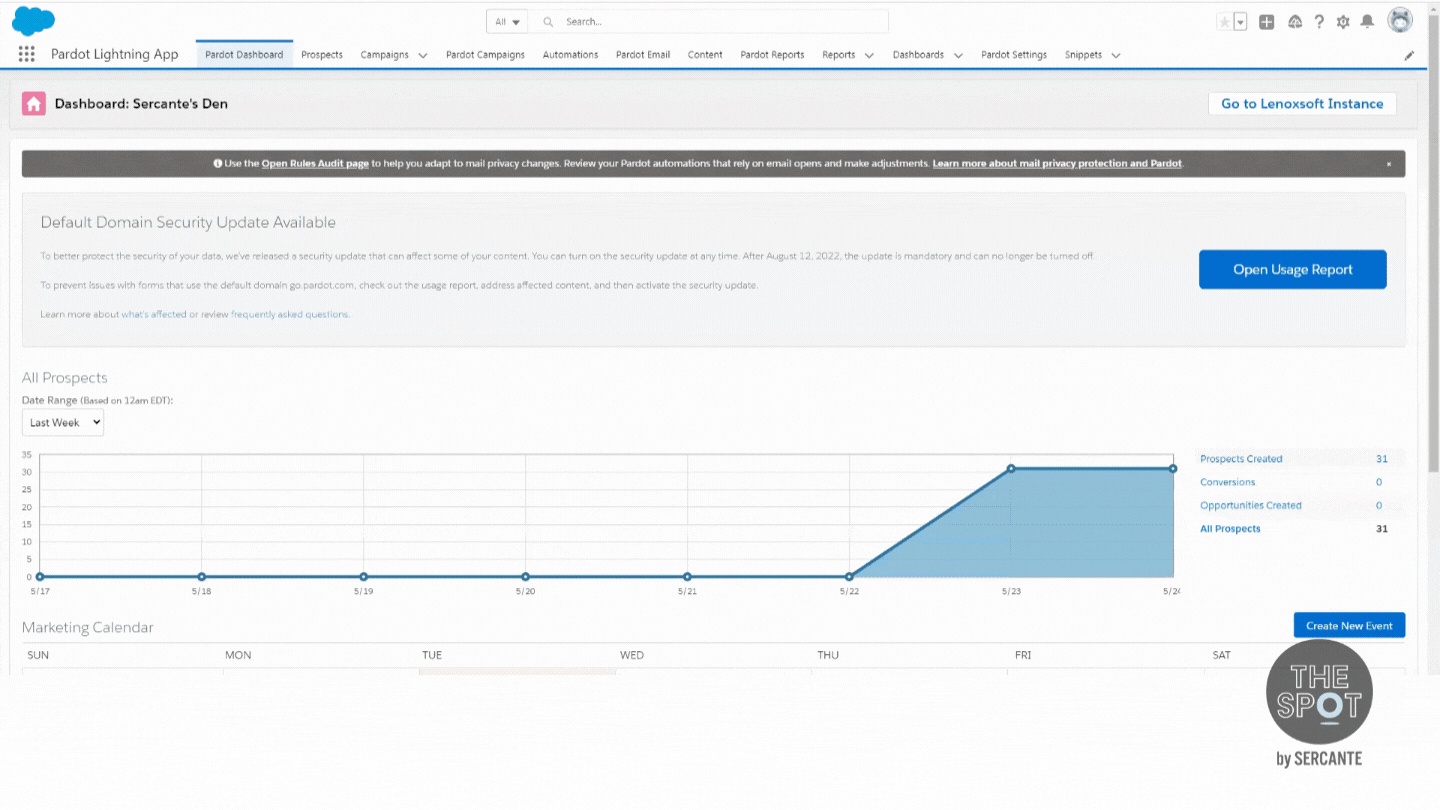Open the Campaigns tab

(x=385, y=55)
